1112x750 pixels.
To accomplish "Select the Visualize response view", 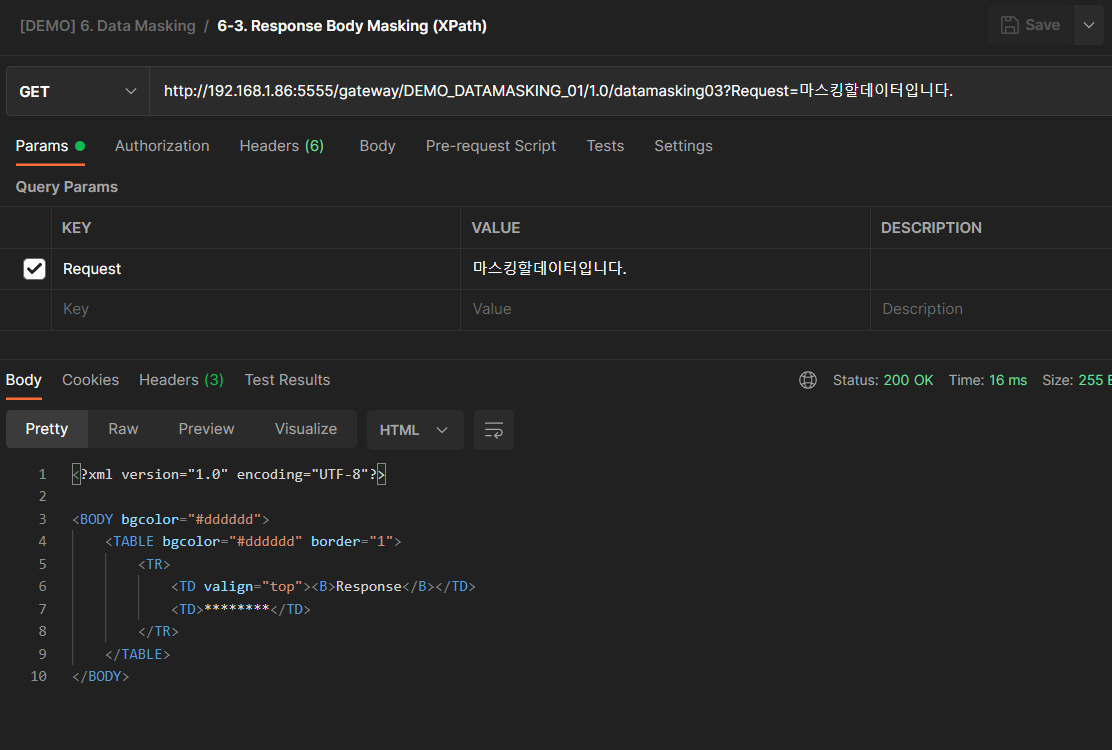I will (x=305, y=429).
